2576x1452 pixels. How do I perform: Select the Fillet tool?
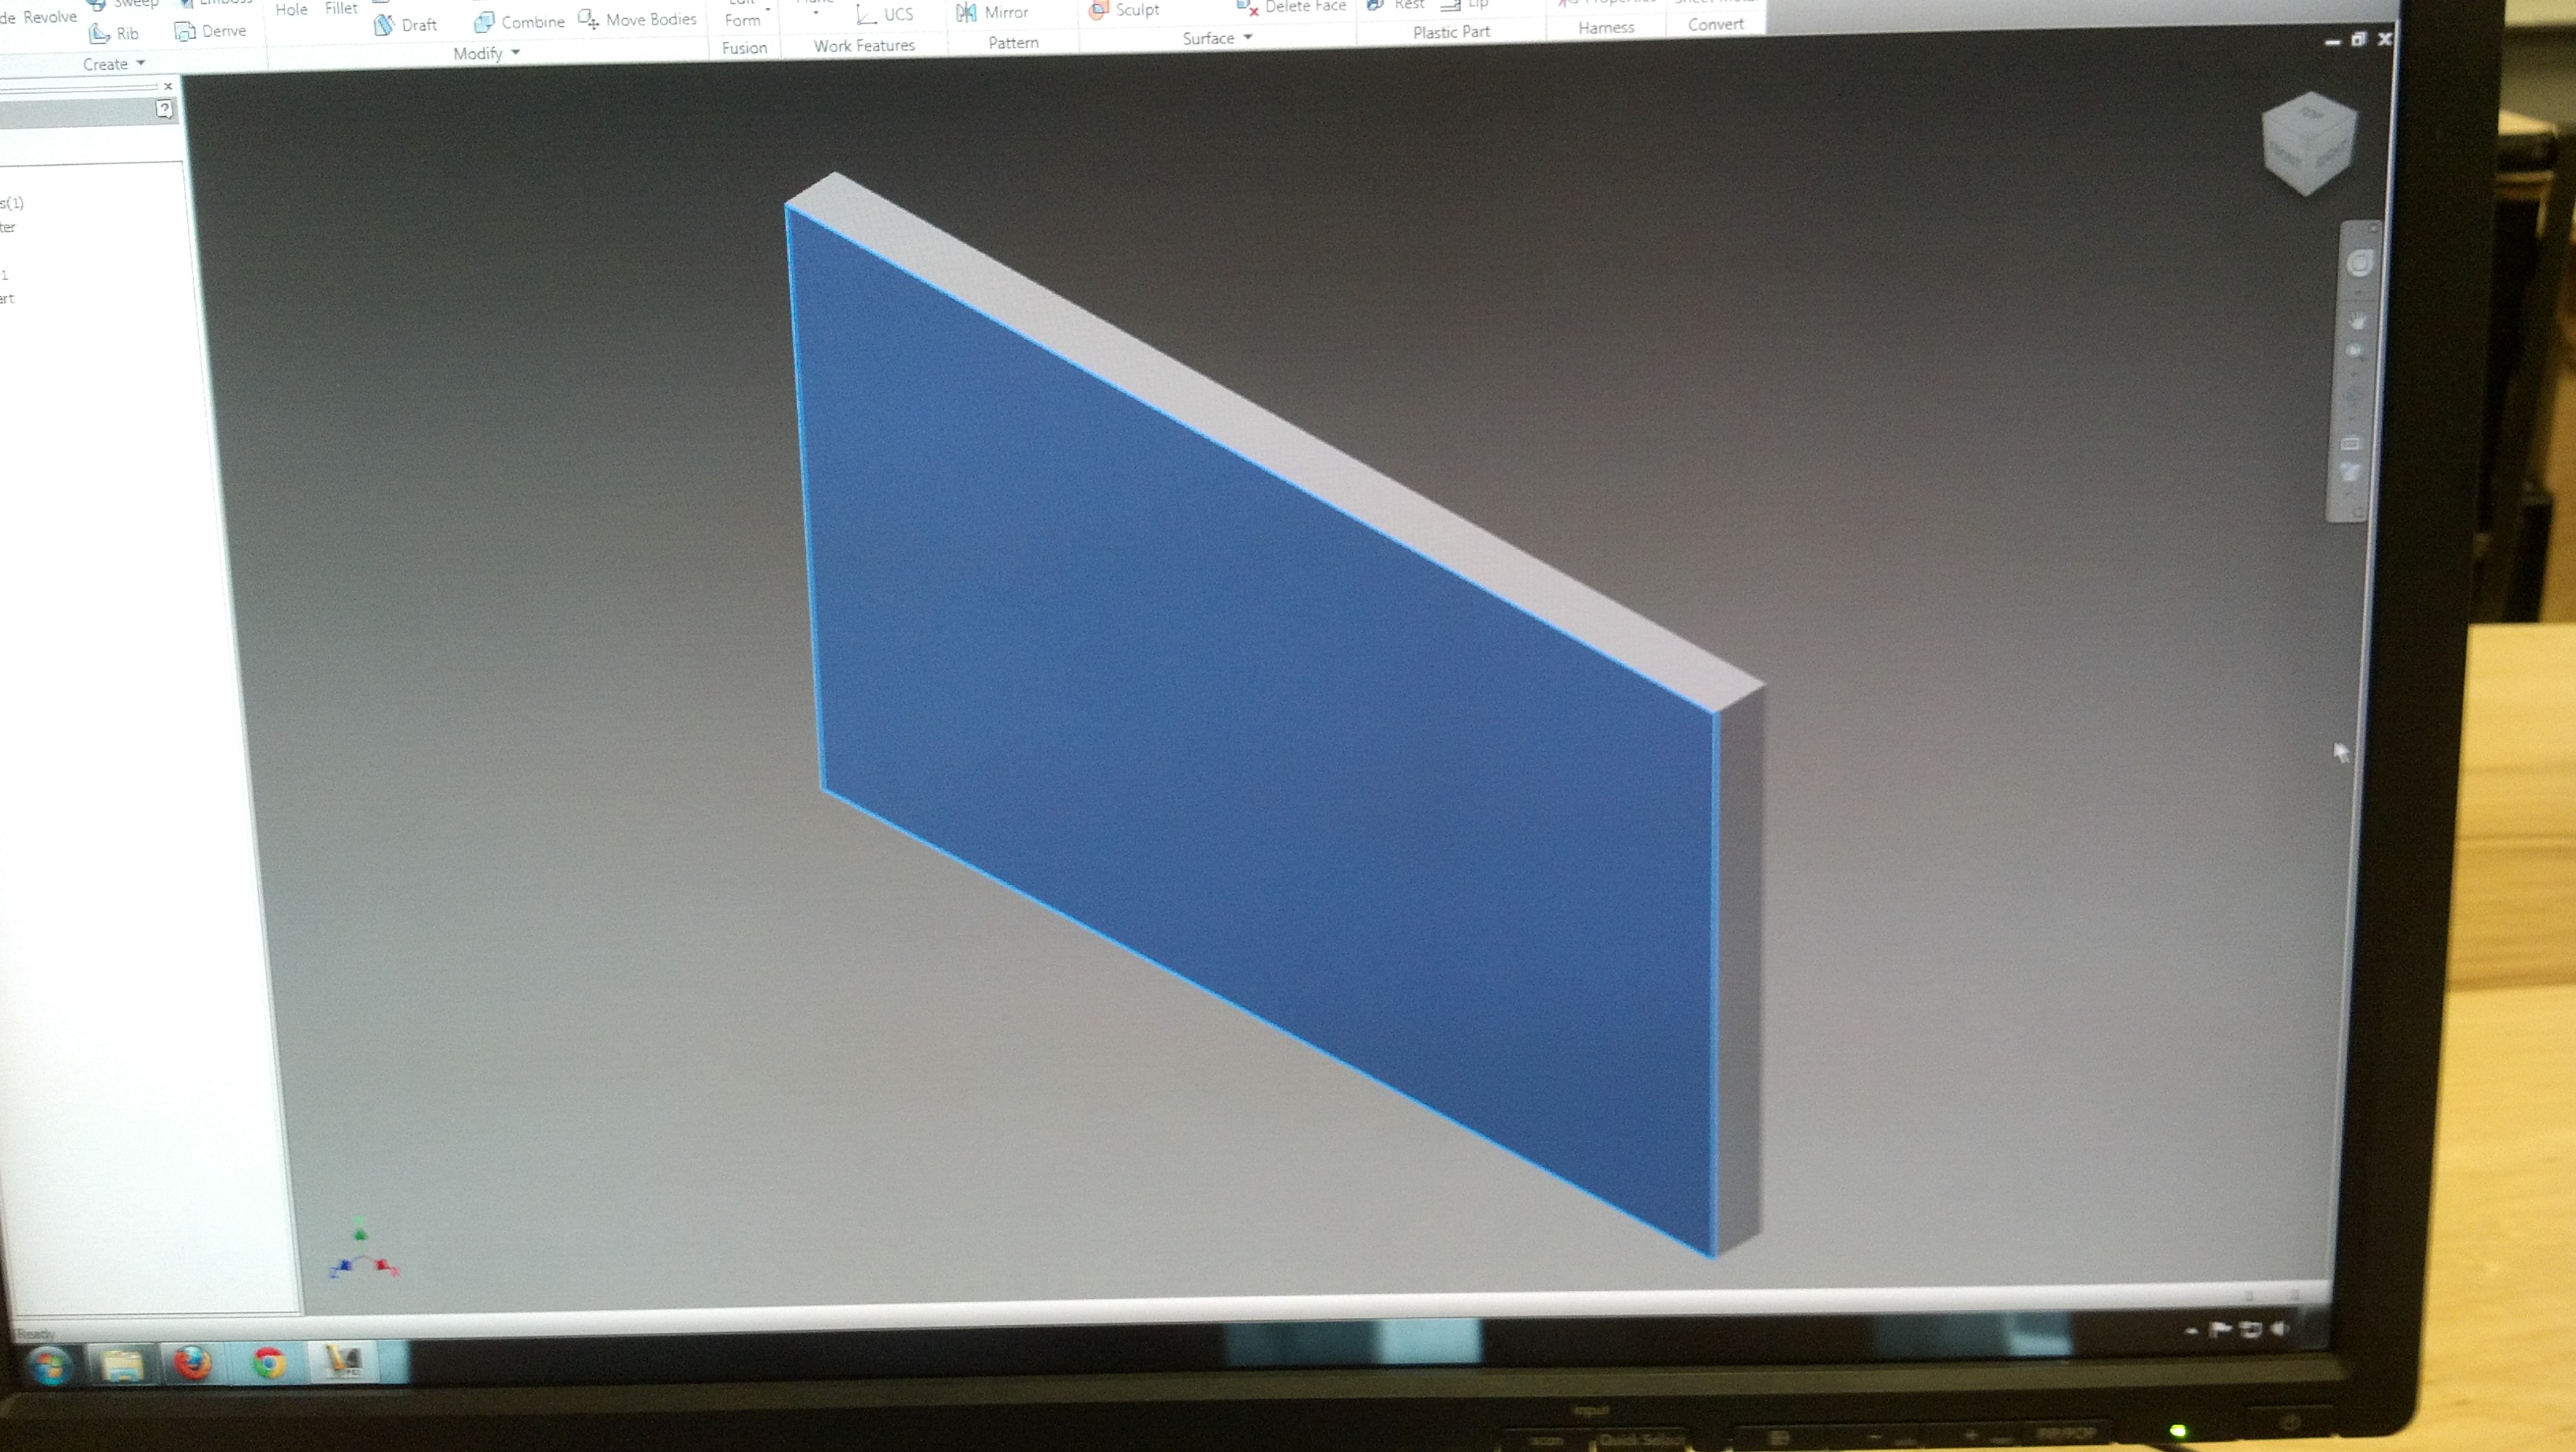click(341, 8)
